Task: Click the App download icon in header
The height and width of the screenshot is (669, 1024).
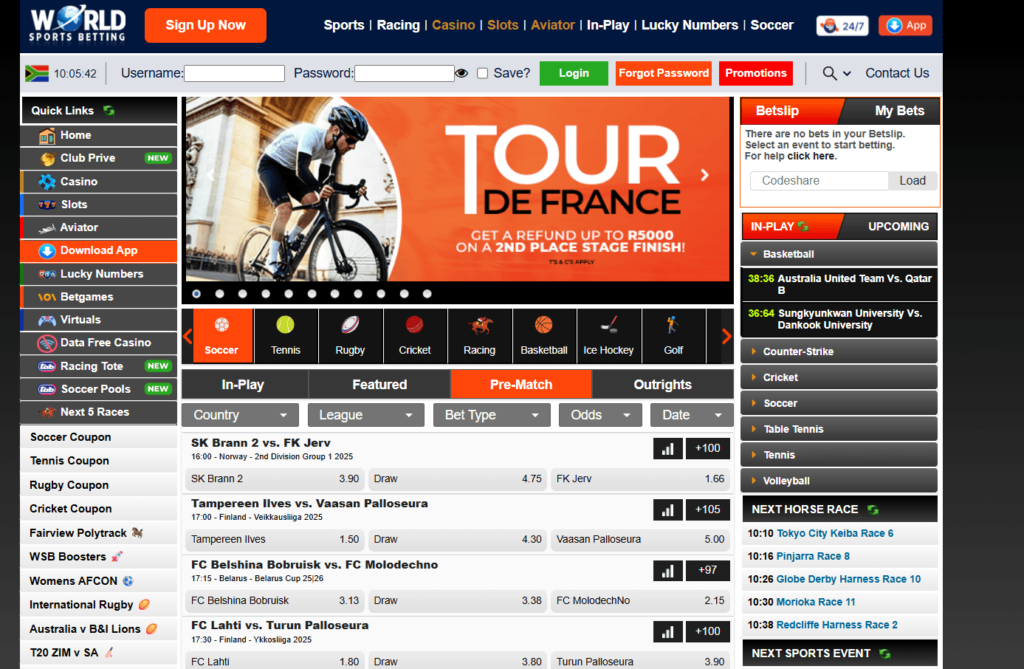Action: pyautogui.click(x=905, y=25)
